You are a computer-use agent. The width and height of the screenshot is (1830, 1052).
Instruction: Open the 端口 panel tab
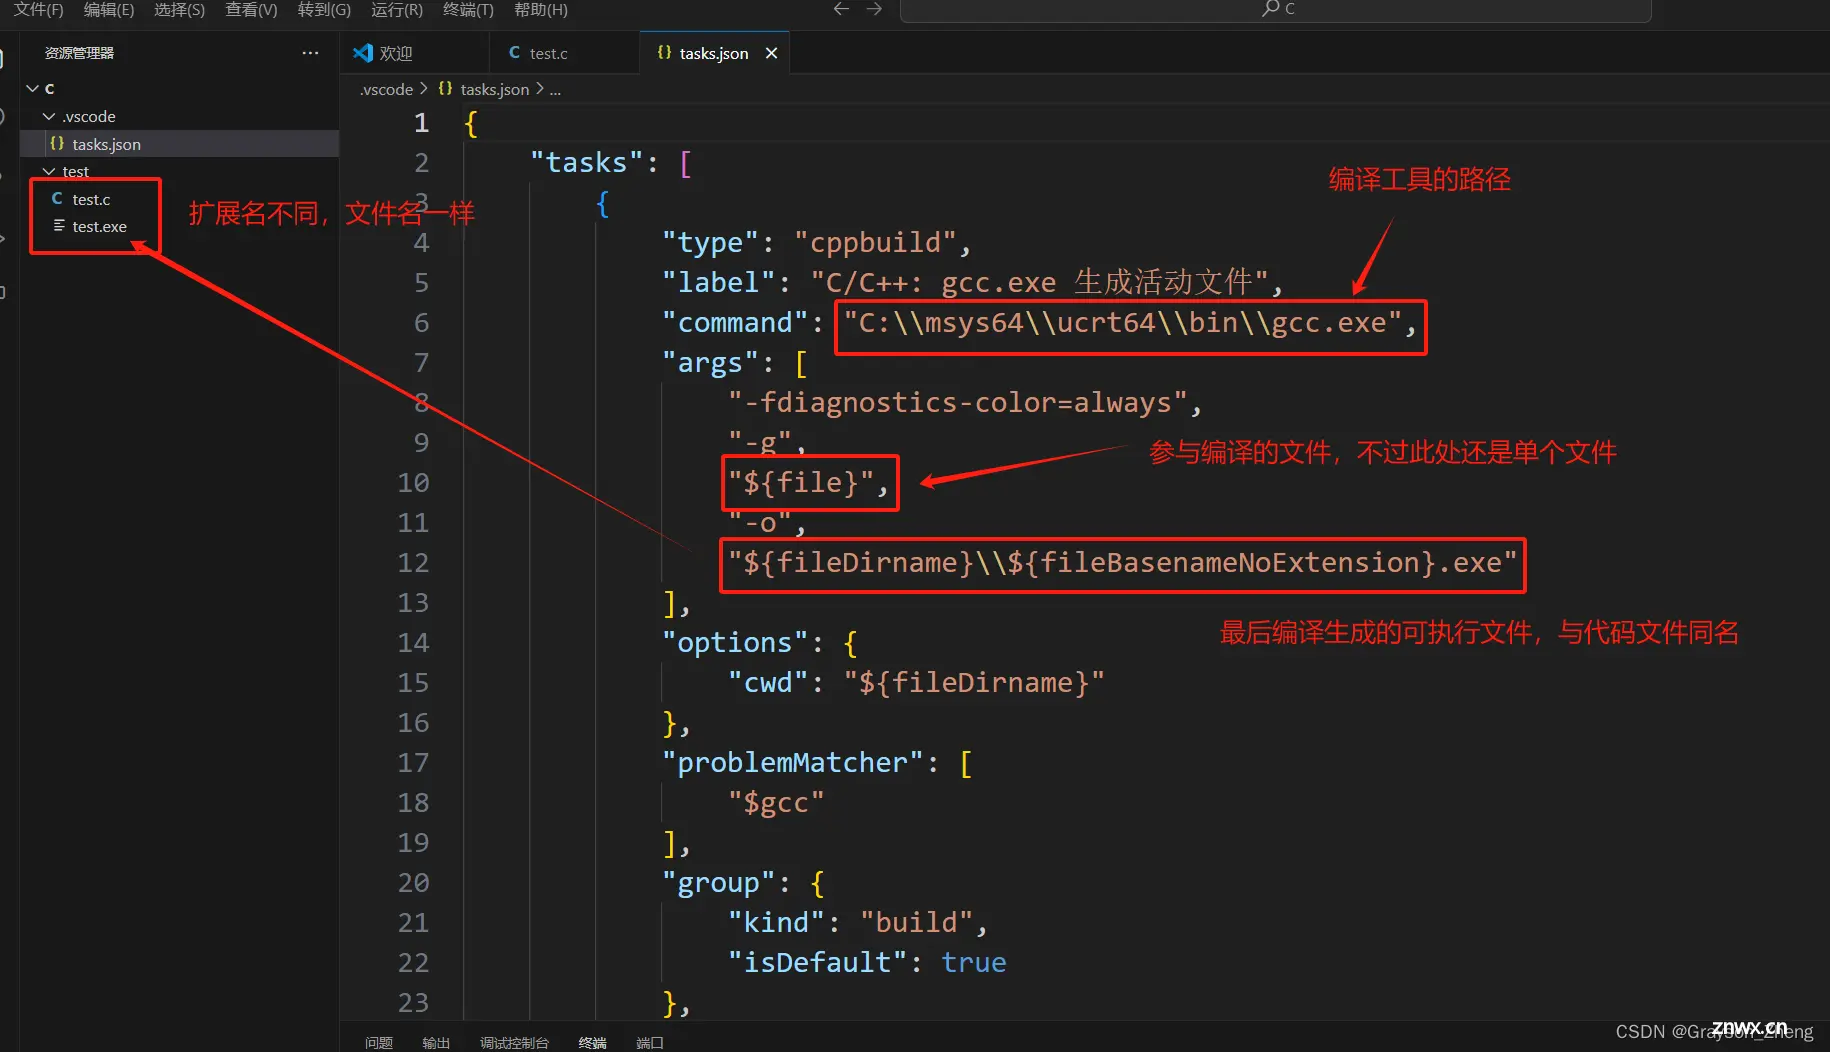pos(650,1042)
